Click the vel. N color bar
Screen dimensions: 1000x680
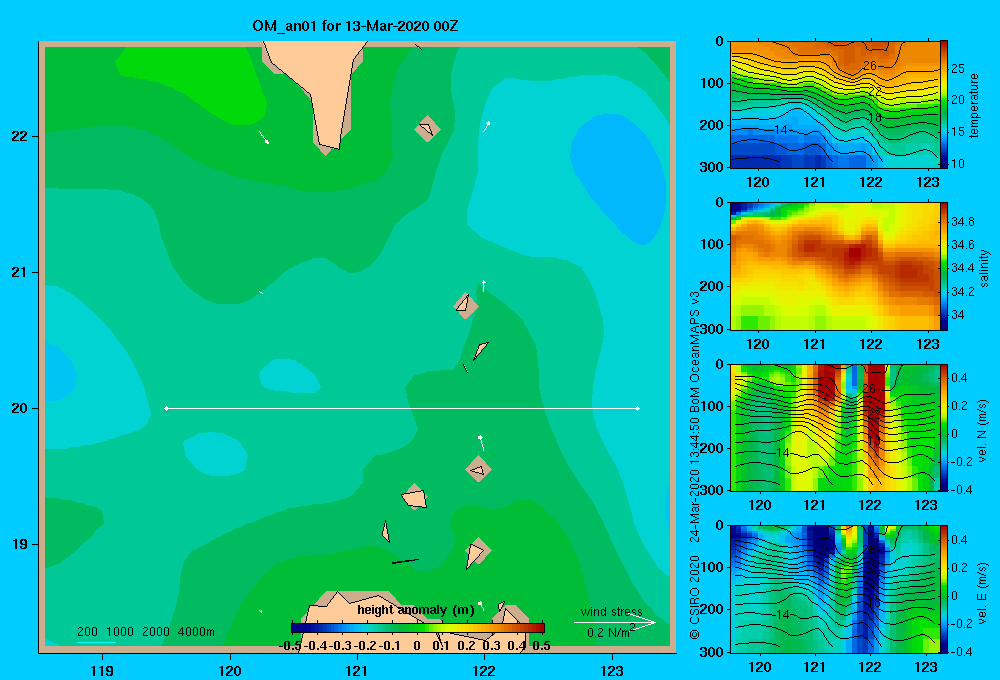pyautogui.click(x=944, y=427)
